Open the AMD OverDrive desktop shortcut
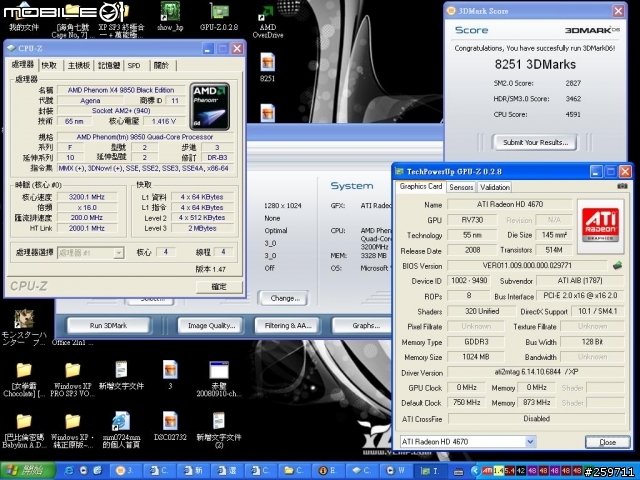Screen dimensions: 640x480 coord(268,20)
